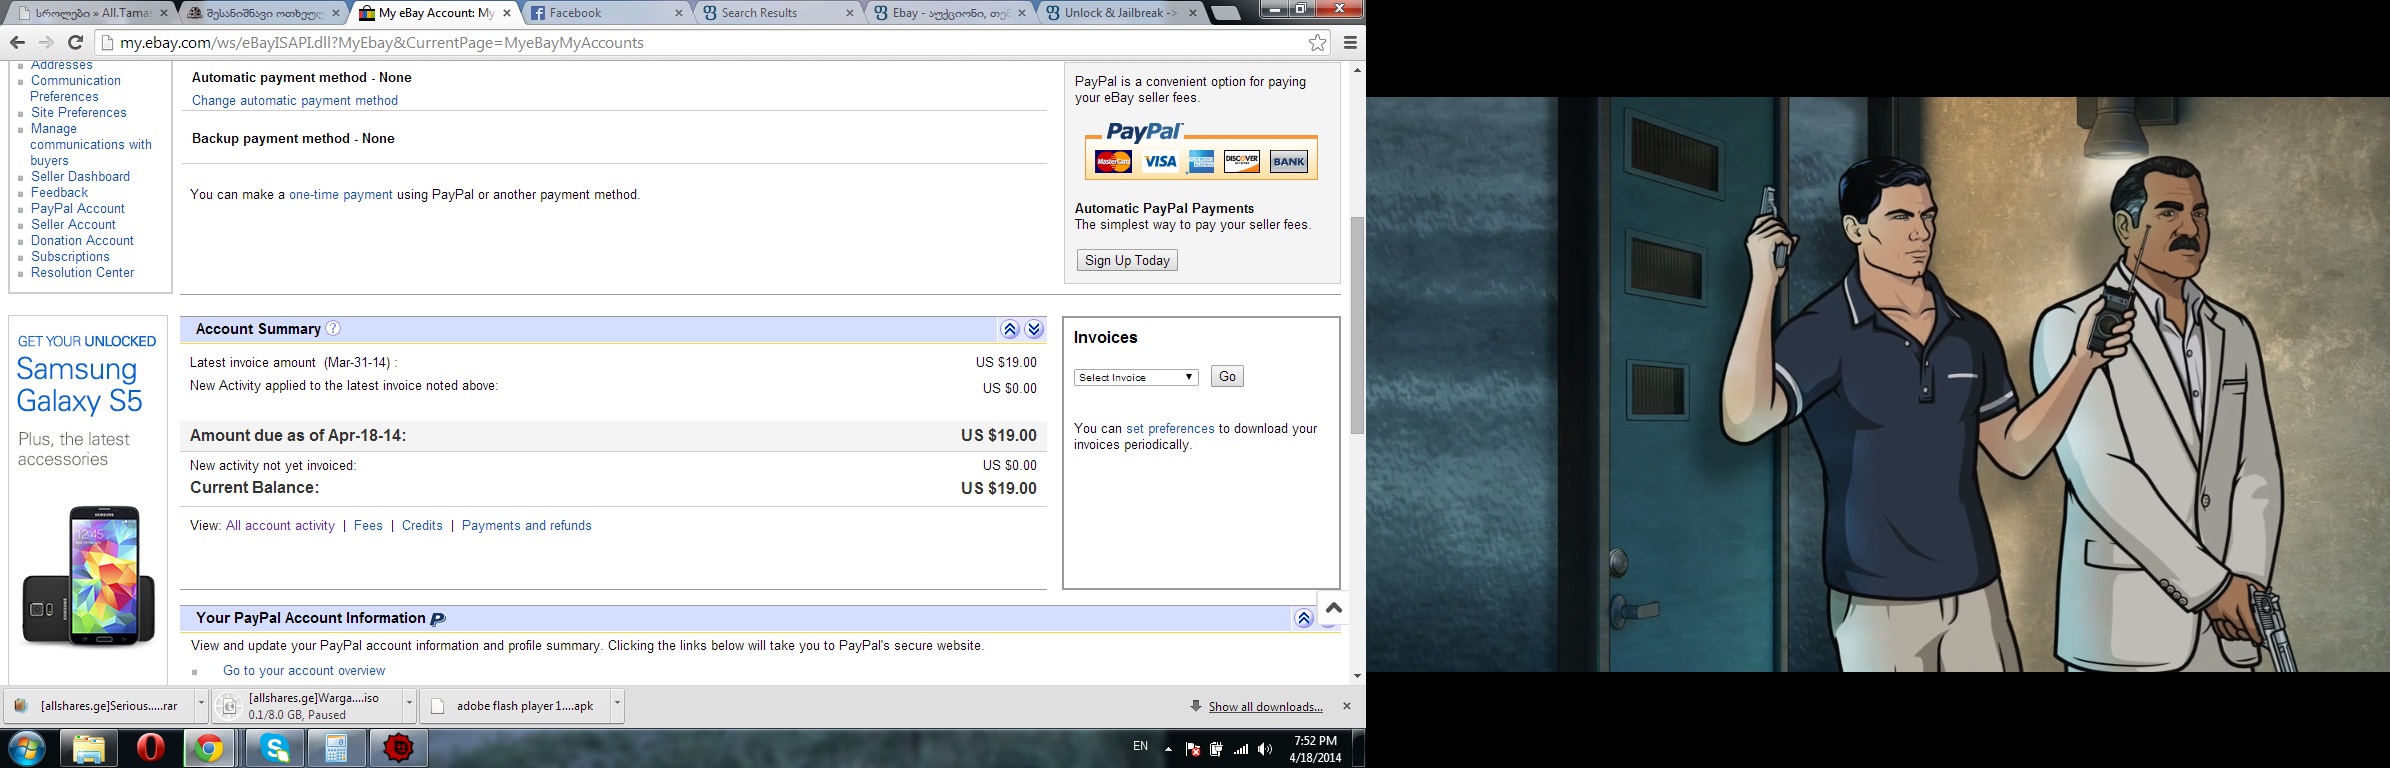Open the set preferences link

pos(1170,428)
